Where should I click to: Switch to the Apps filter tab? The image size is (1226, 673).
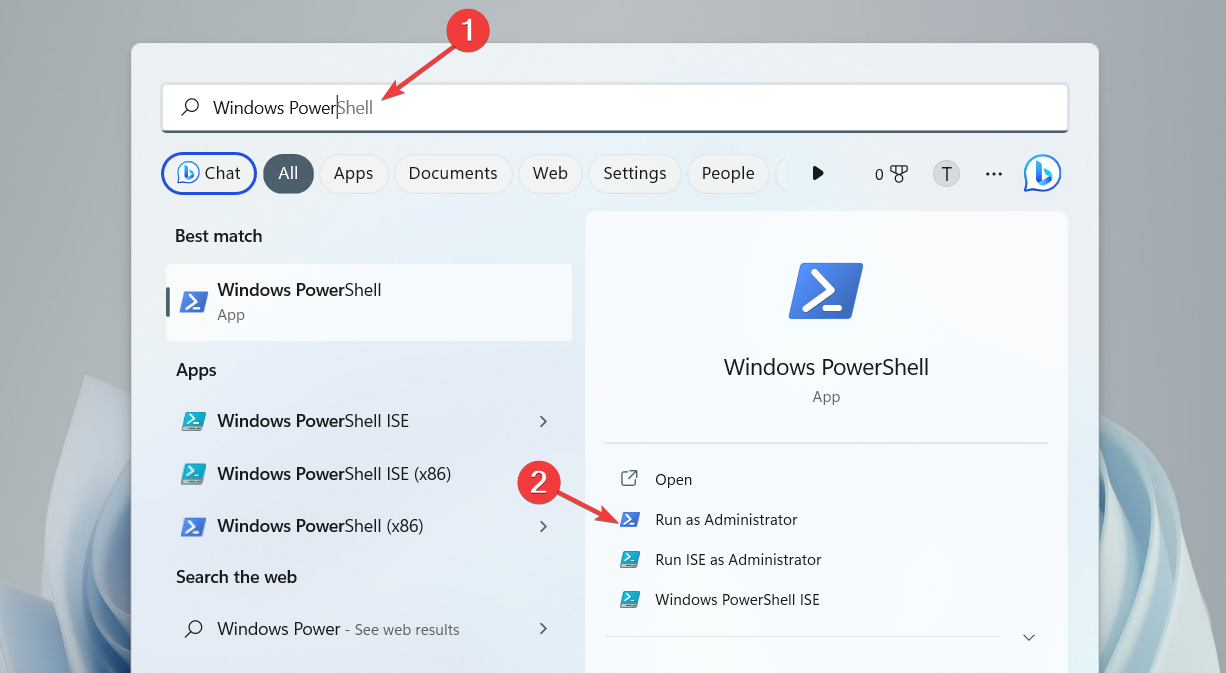point(353,173)
